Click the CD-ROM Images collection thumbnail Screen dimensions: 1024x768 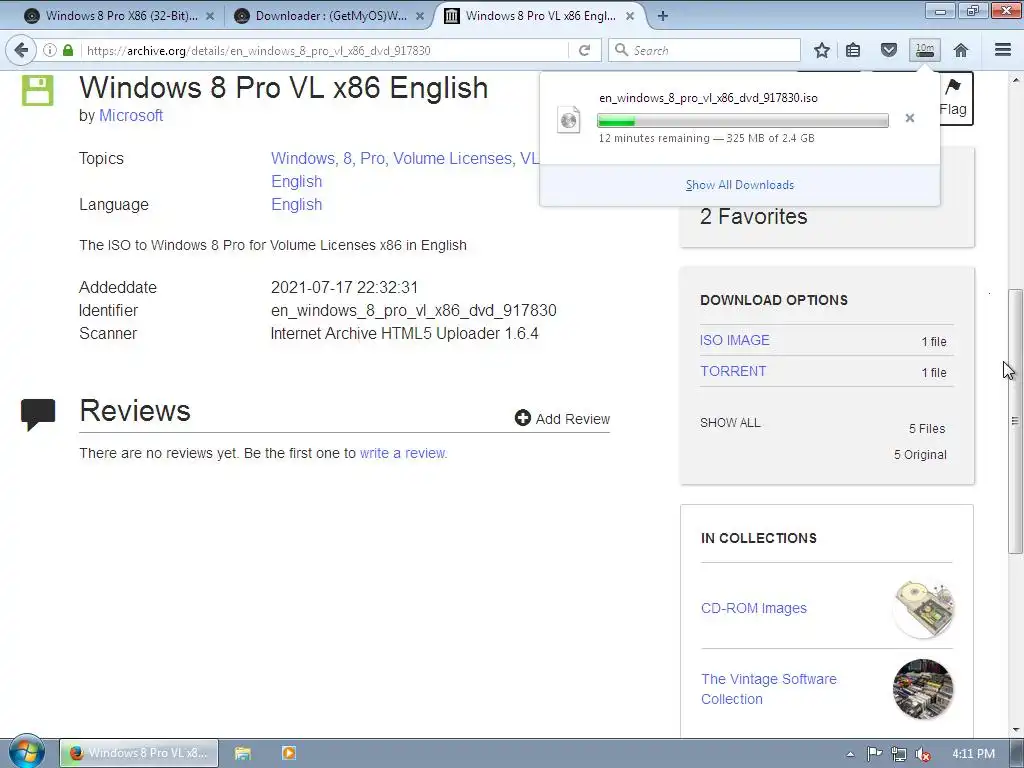(923, 609)
